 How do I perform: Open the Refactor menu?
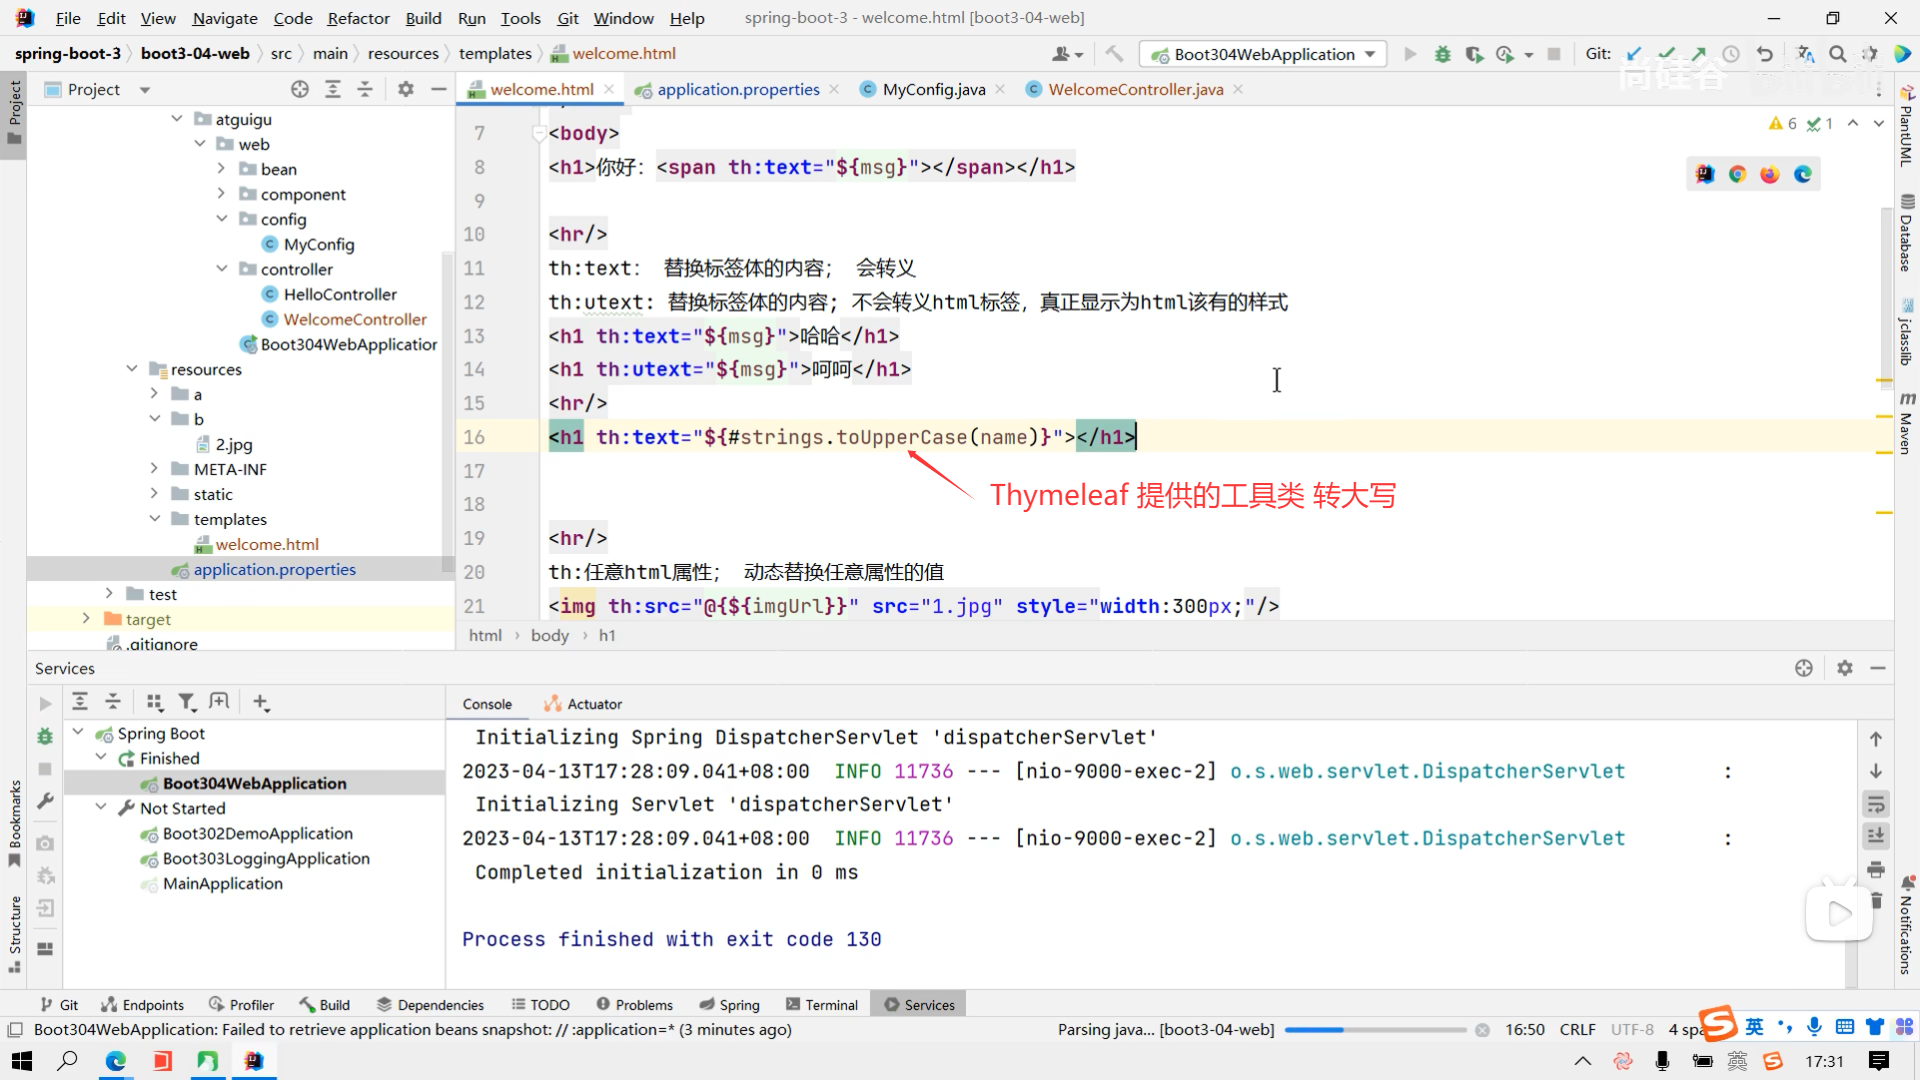click(x=358, y=18)
